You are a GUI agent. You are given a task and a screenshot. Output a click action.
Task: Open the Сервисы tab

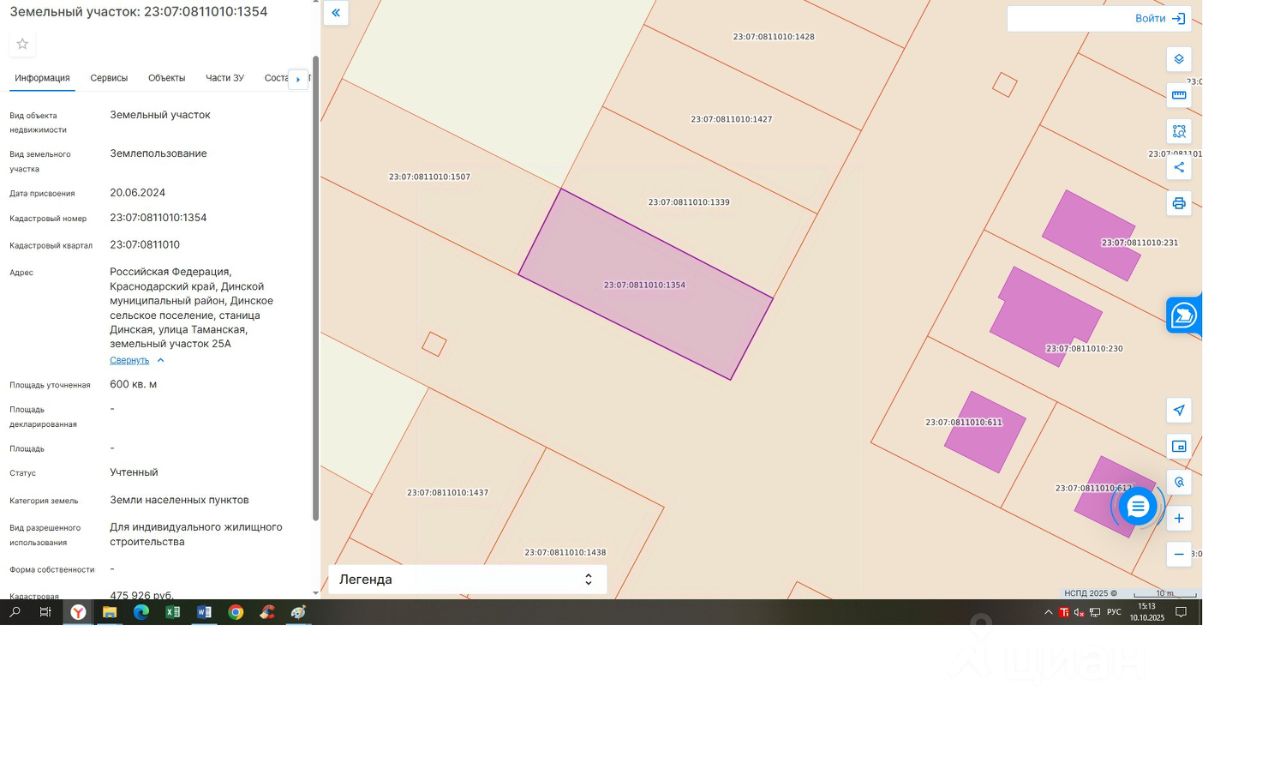coord(109,78)
